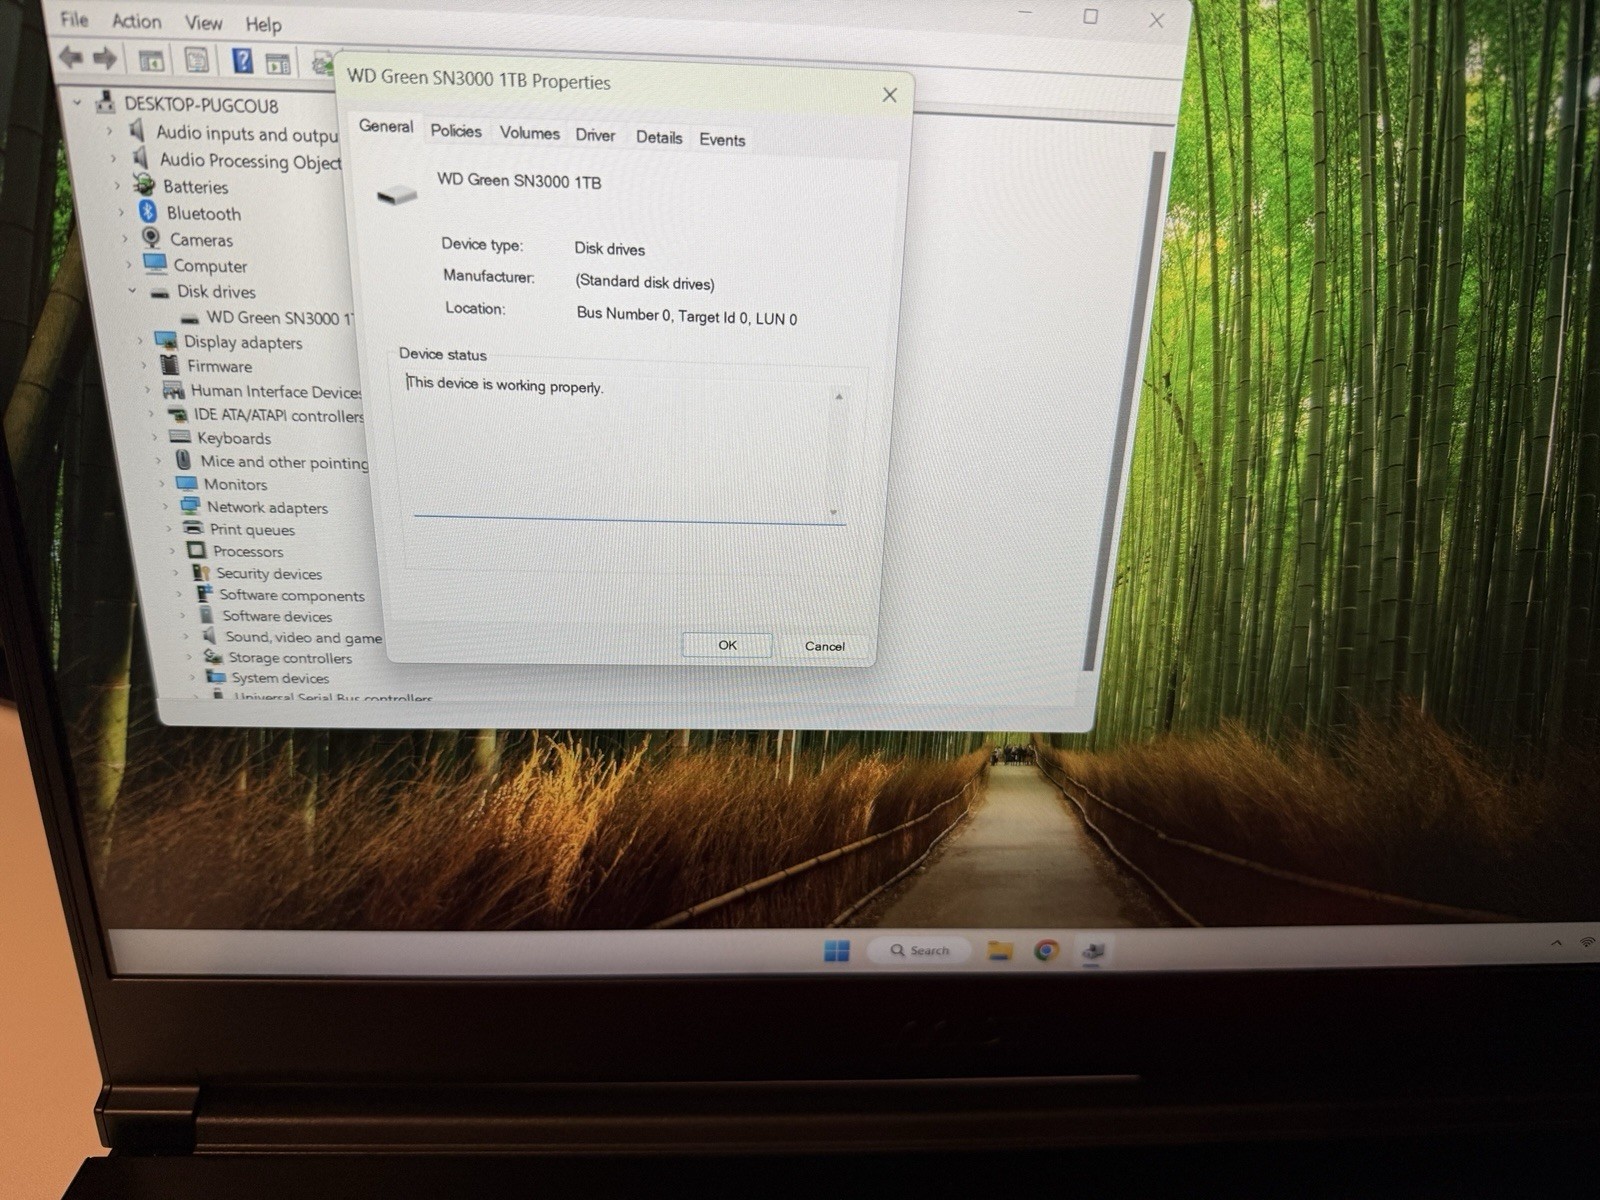The width and height of the screenshot is (1600, 1200).
Task: Click Cancel in the Properties dialog
Action: pyautogui.click(x=825, y=646)
